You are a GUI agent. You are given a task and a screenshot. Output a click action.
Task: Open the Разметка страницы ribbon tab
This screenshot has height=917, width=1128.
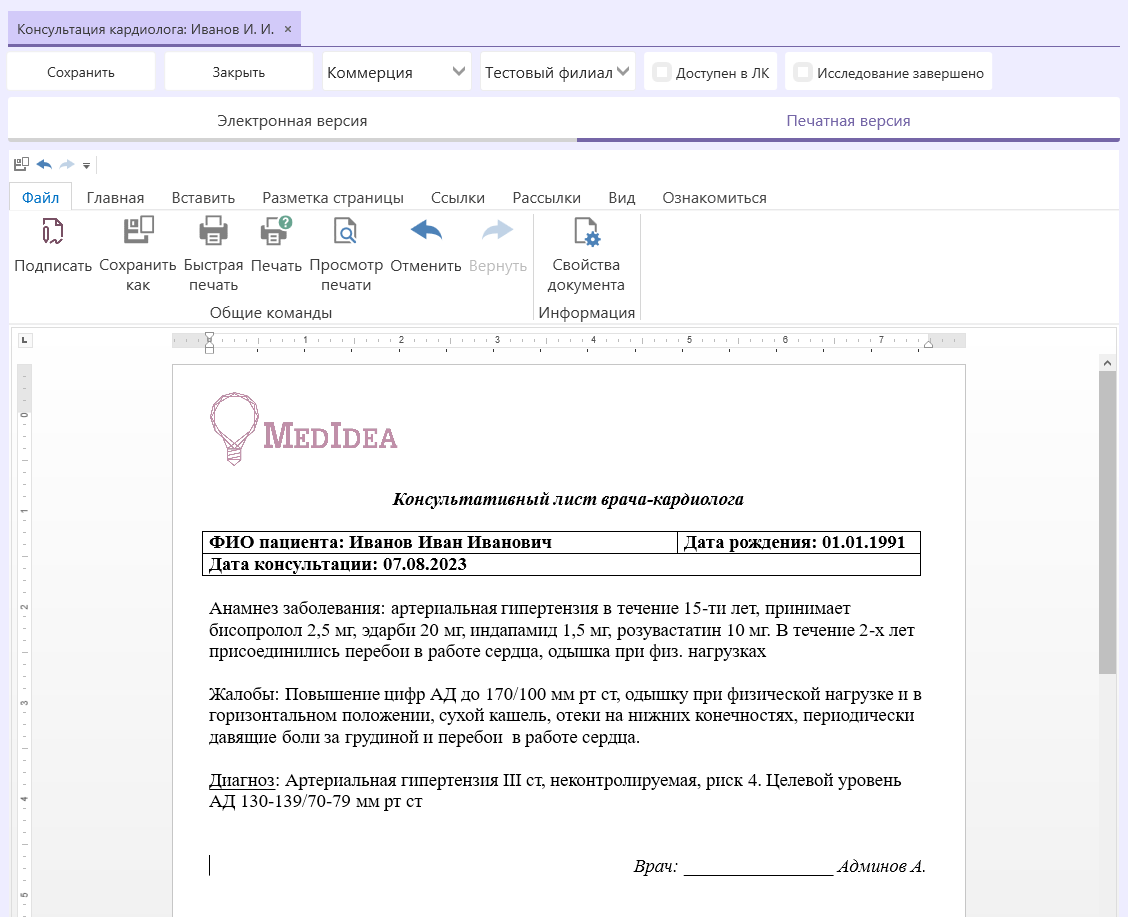[x=332, y=198]
